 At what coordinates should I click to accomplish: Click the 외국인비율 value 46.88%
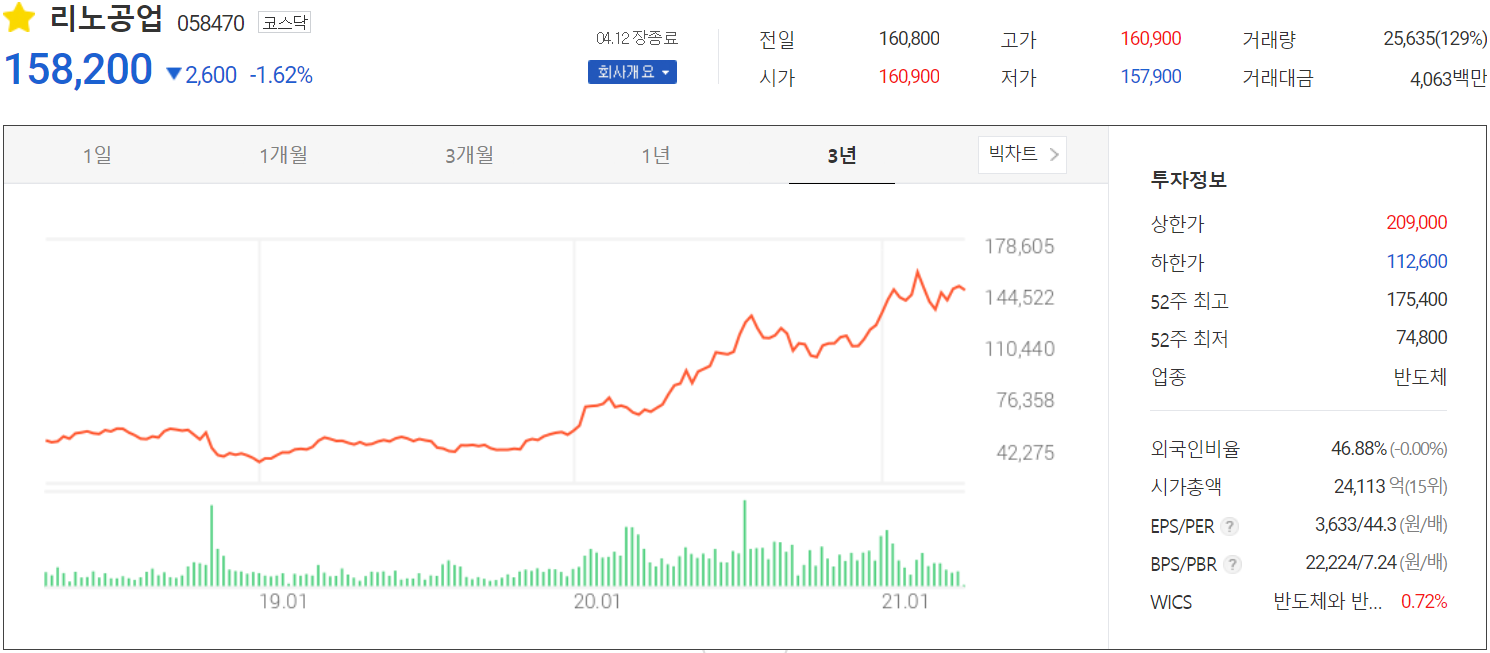(x=1359, y=449)
